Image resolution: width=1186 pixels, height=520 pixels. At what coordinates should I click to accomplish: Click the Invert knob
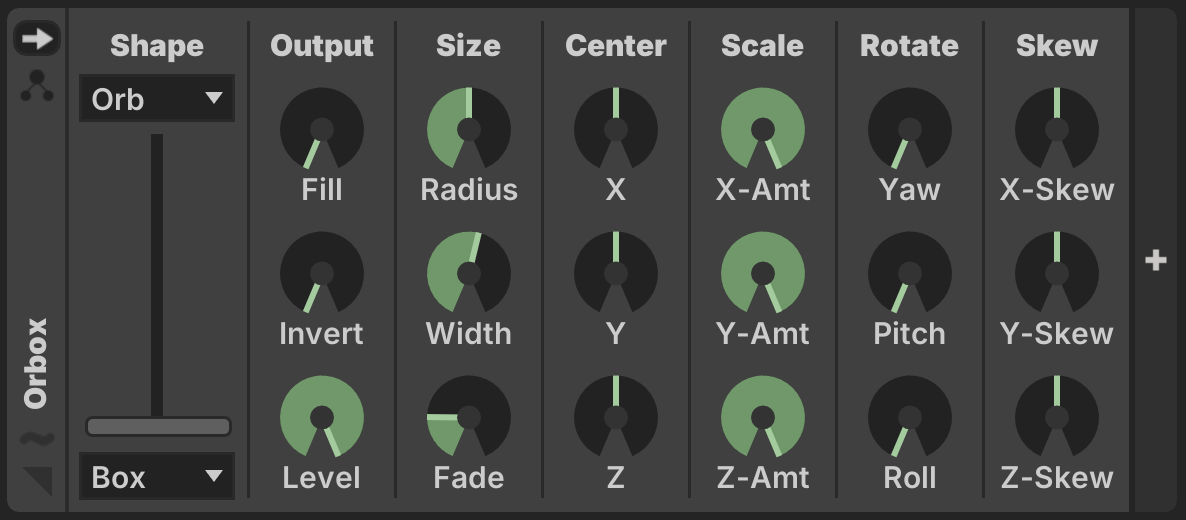click(x=321, y=273)
